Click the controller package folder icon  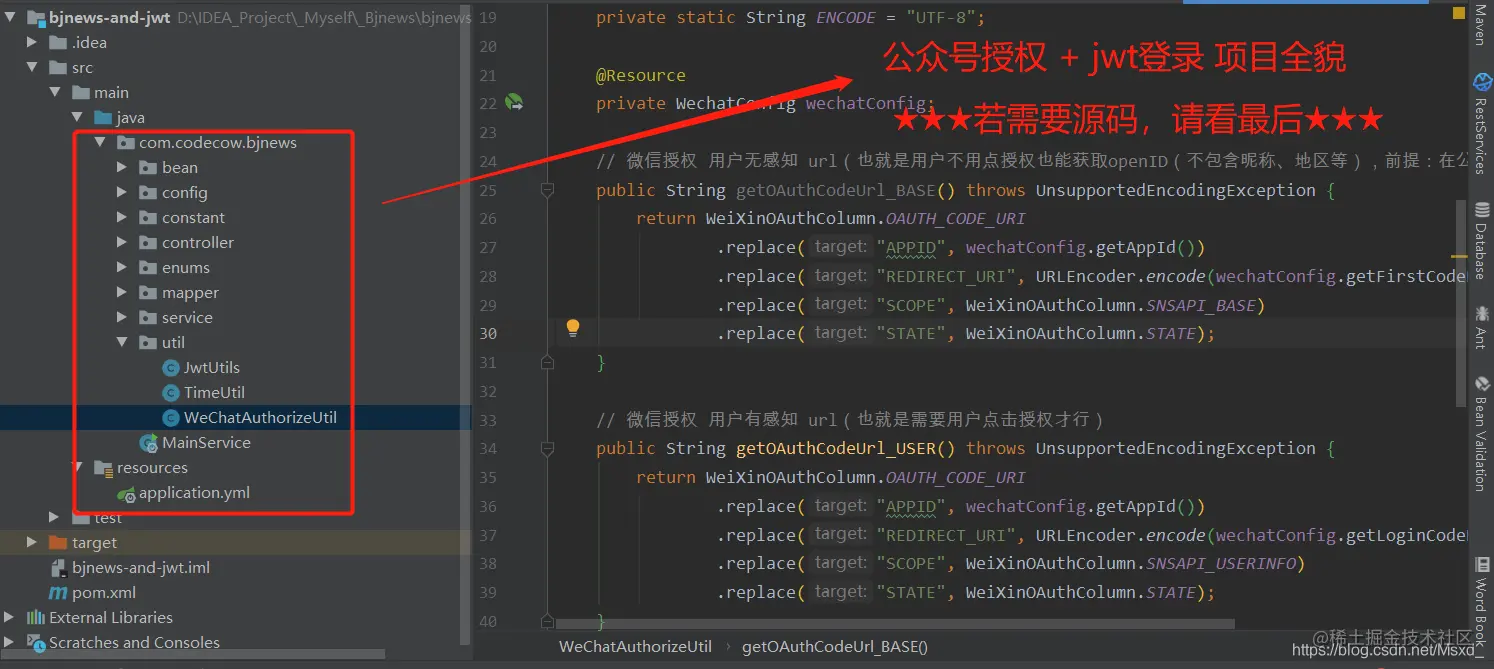(148, 243)
